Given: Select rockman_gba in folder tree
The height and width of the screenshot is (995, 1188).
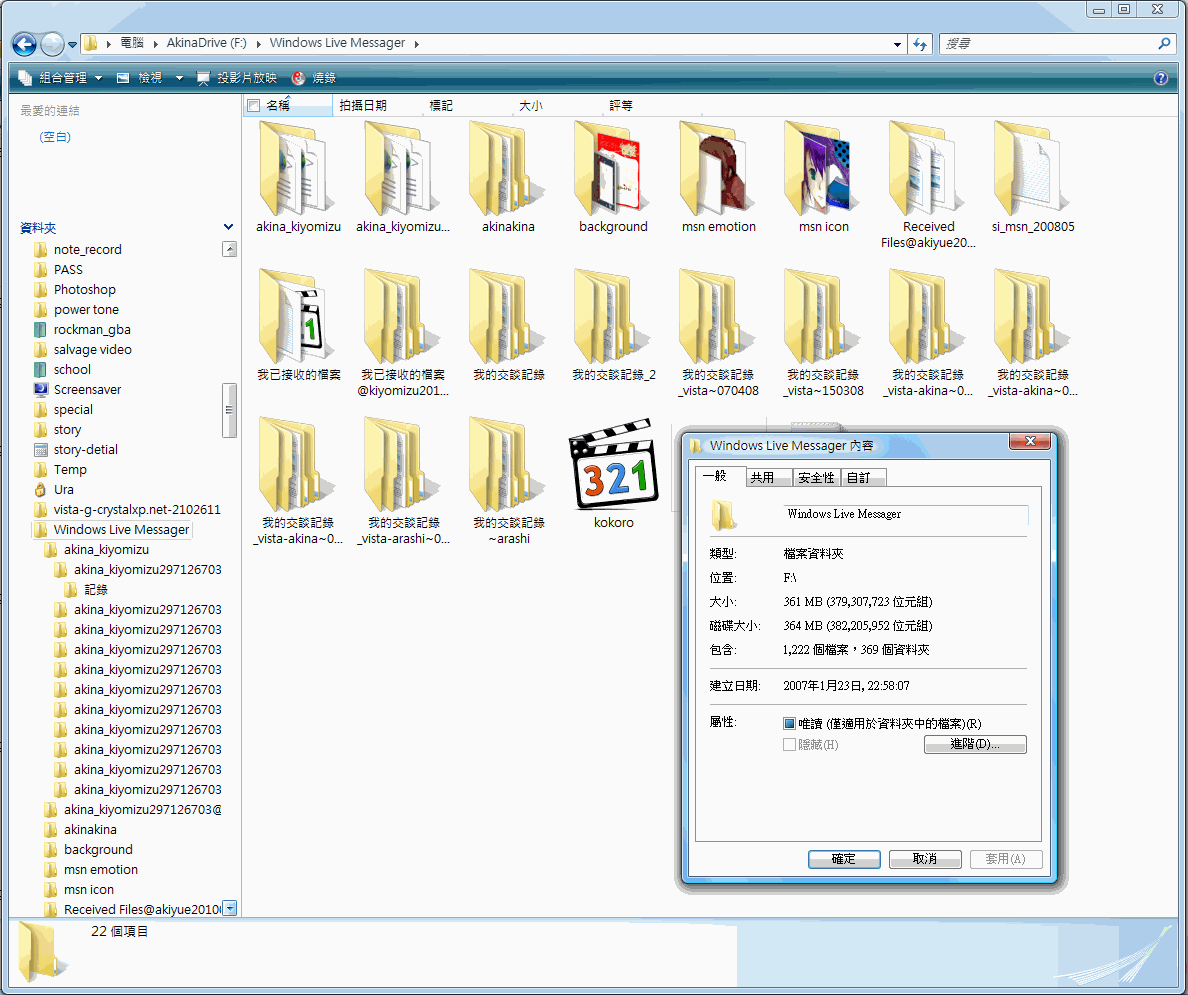Looking at the screenshot, I should pos(92,330).
